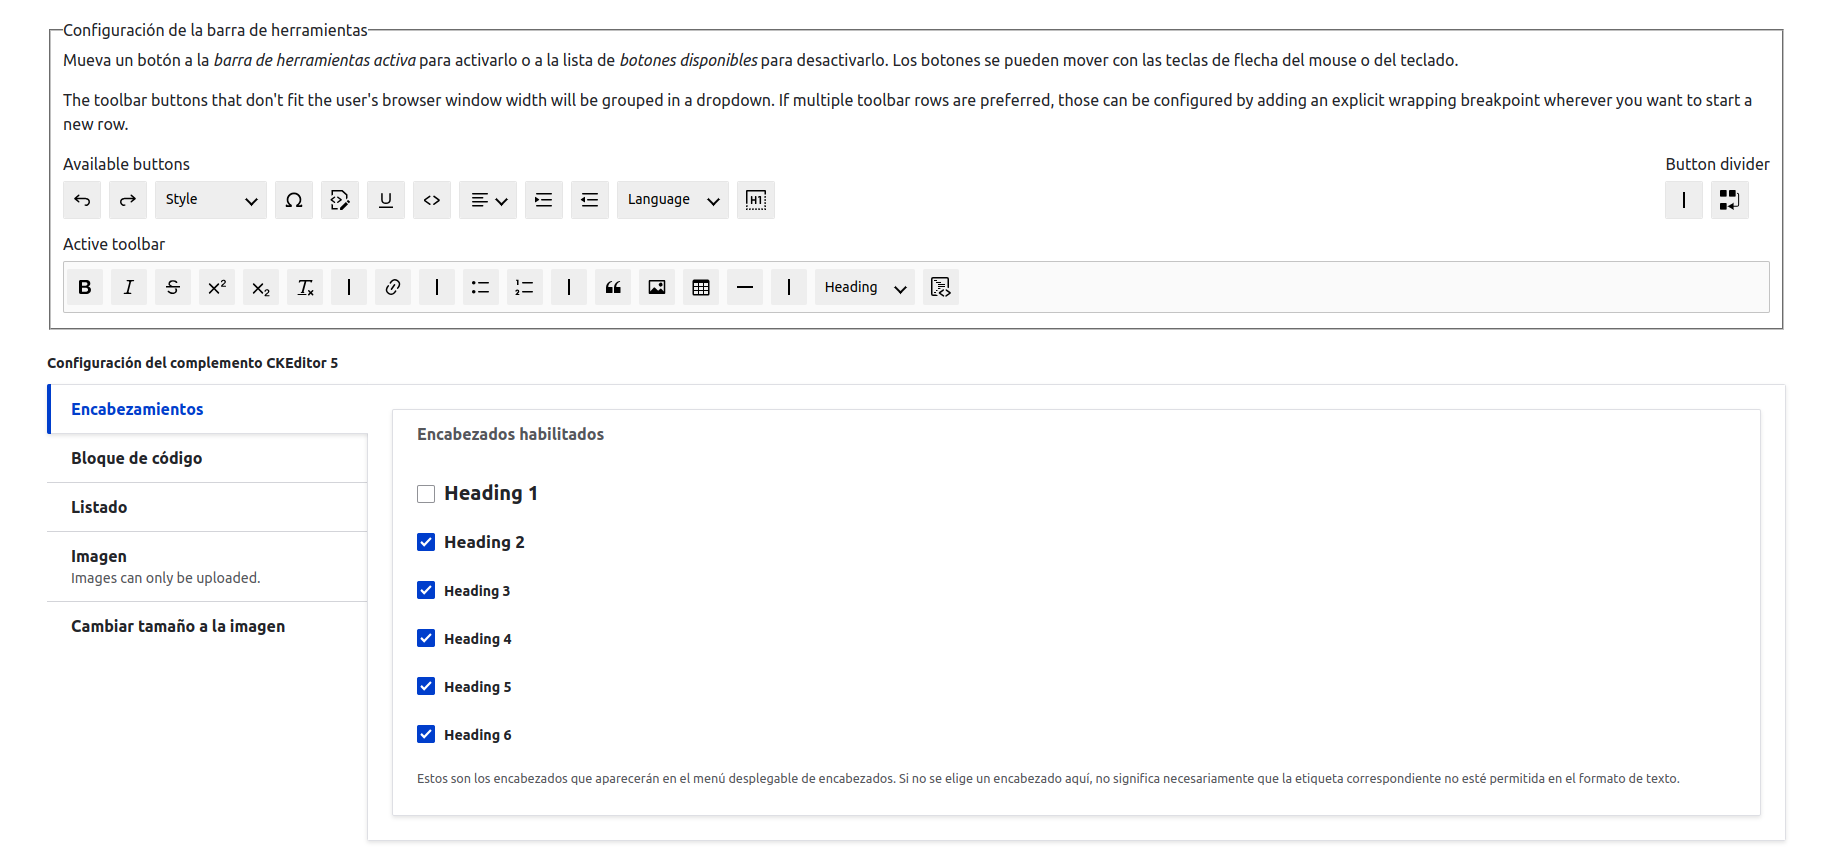Select the Source editing button with pencil
Viewport: 1825px width, 850px height.
coord(340,200)
